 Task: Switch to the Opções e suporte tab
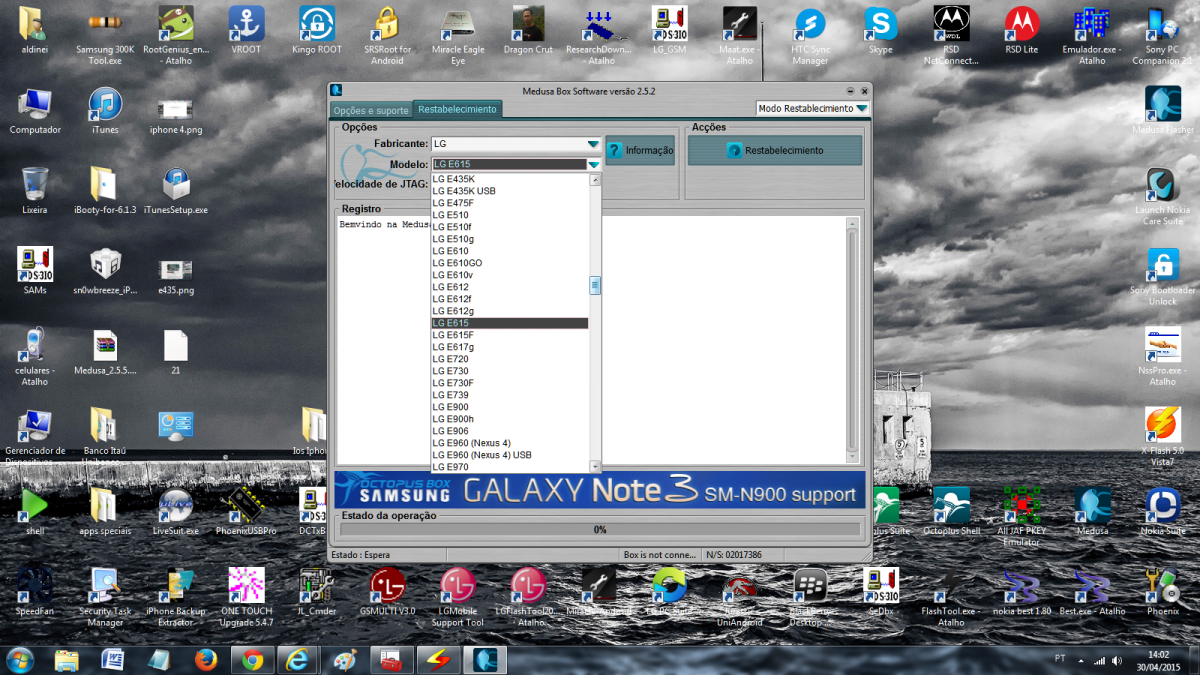coord(370,110)
